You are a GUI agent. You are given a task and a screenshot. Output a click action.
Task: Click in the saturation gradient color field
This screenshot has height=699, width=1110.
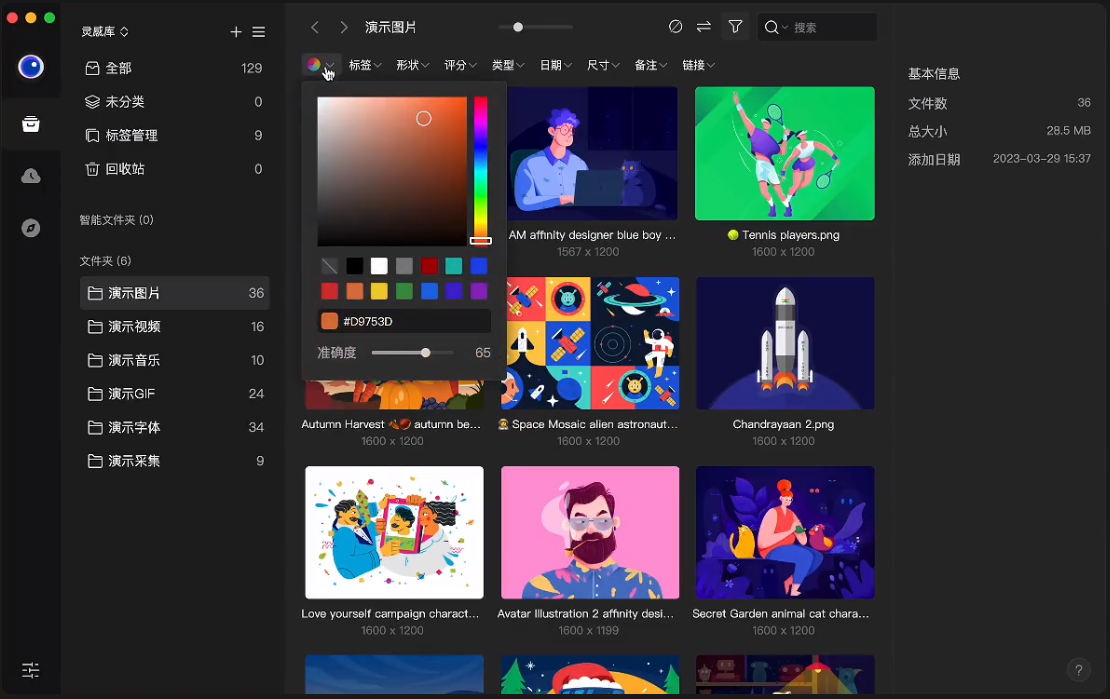tap(391, 171)
